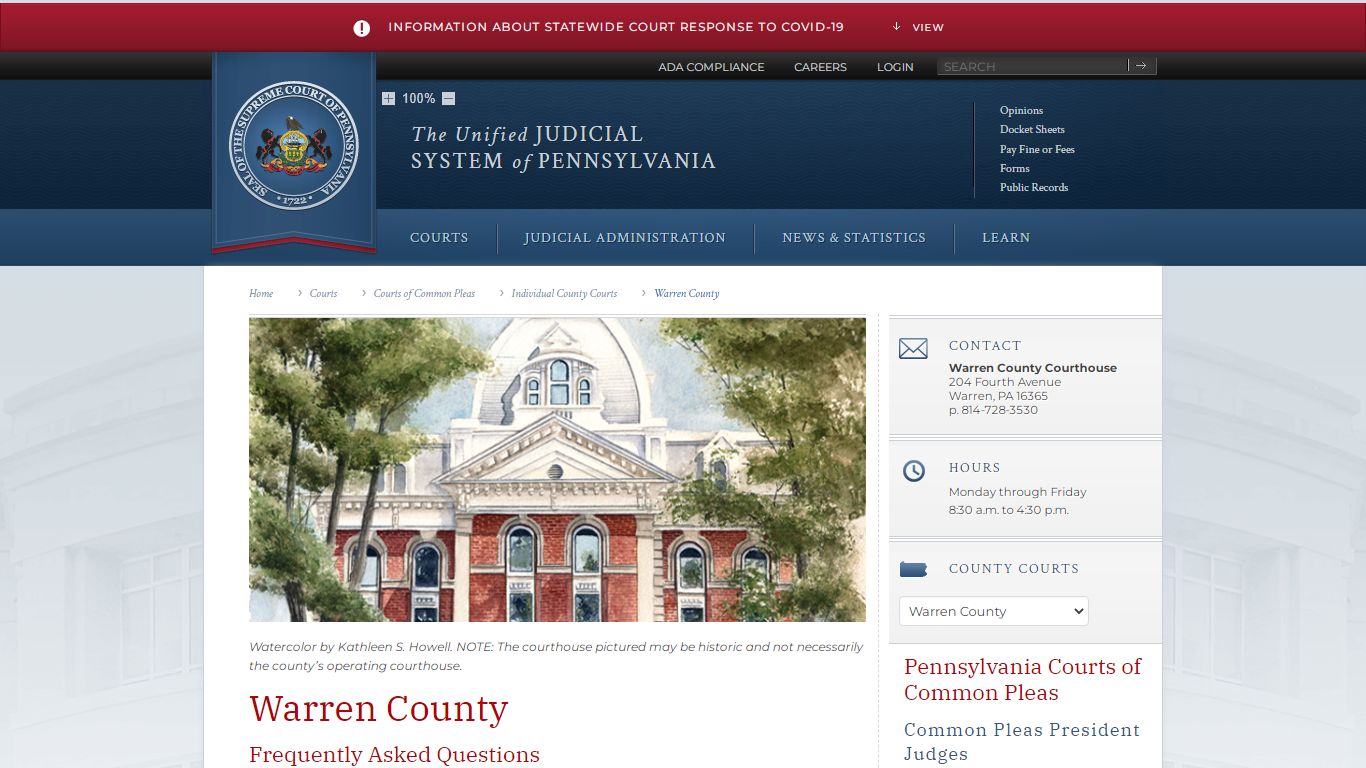1366x768 pixels.
Task: Open the Warren County courts dropdown
Action: point(993,611)
